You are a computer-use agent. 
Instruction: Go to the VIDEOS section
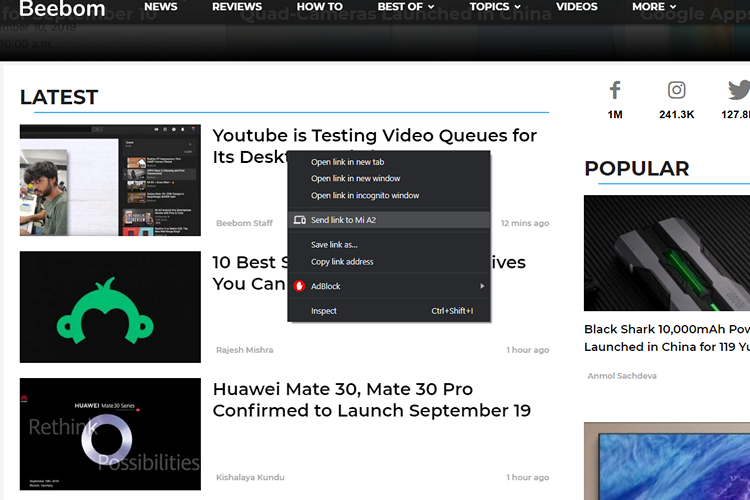pos(577,7)
